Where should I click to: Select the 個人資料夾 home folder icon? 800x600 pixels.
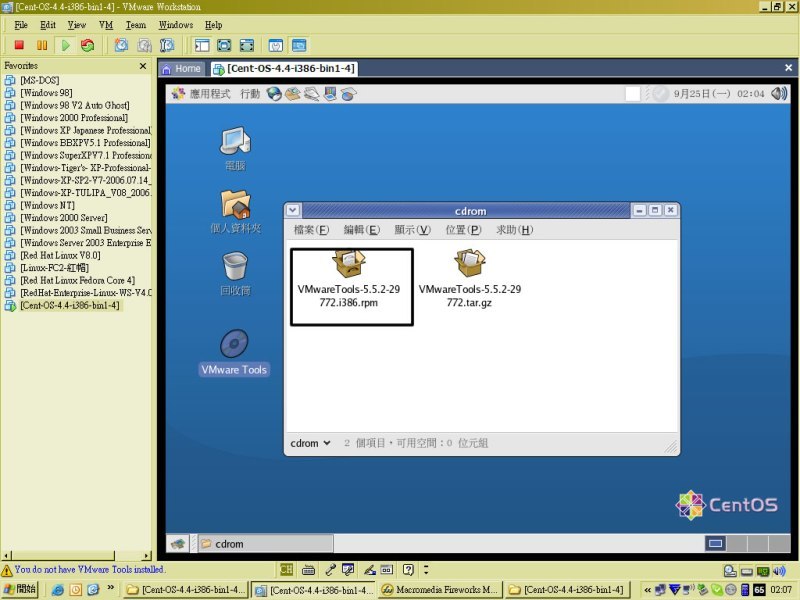[x=235, y=212]
